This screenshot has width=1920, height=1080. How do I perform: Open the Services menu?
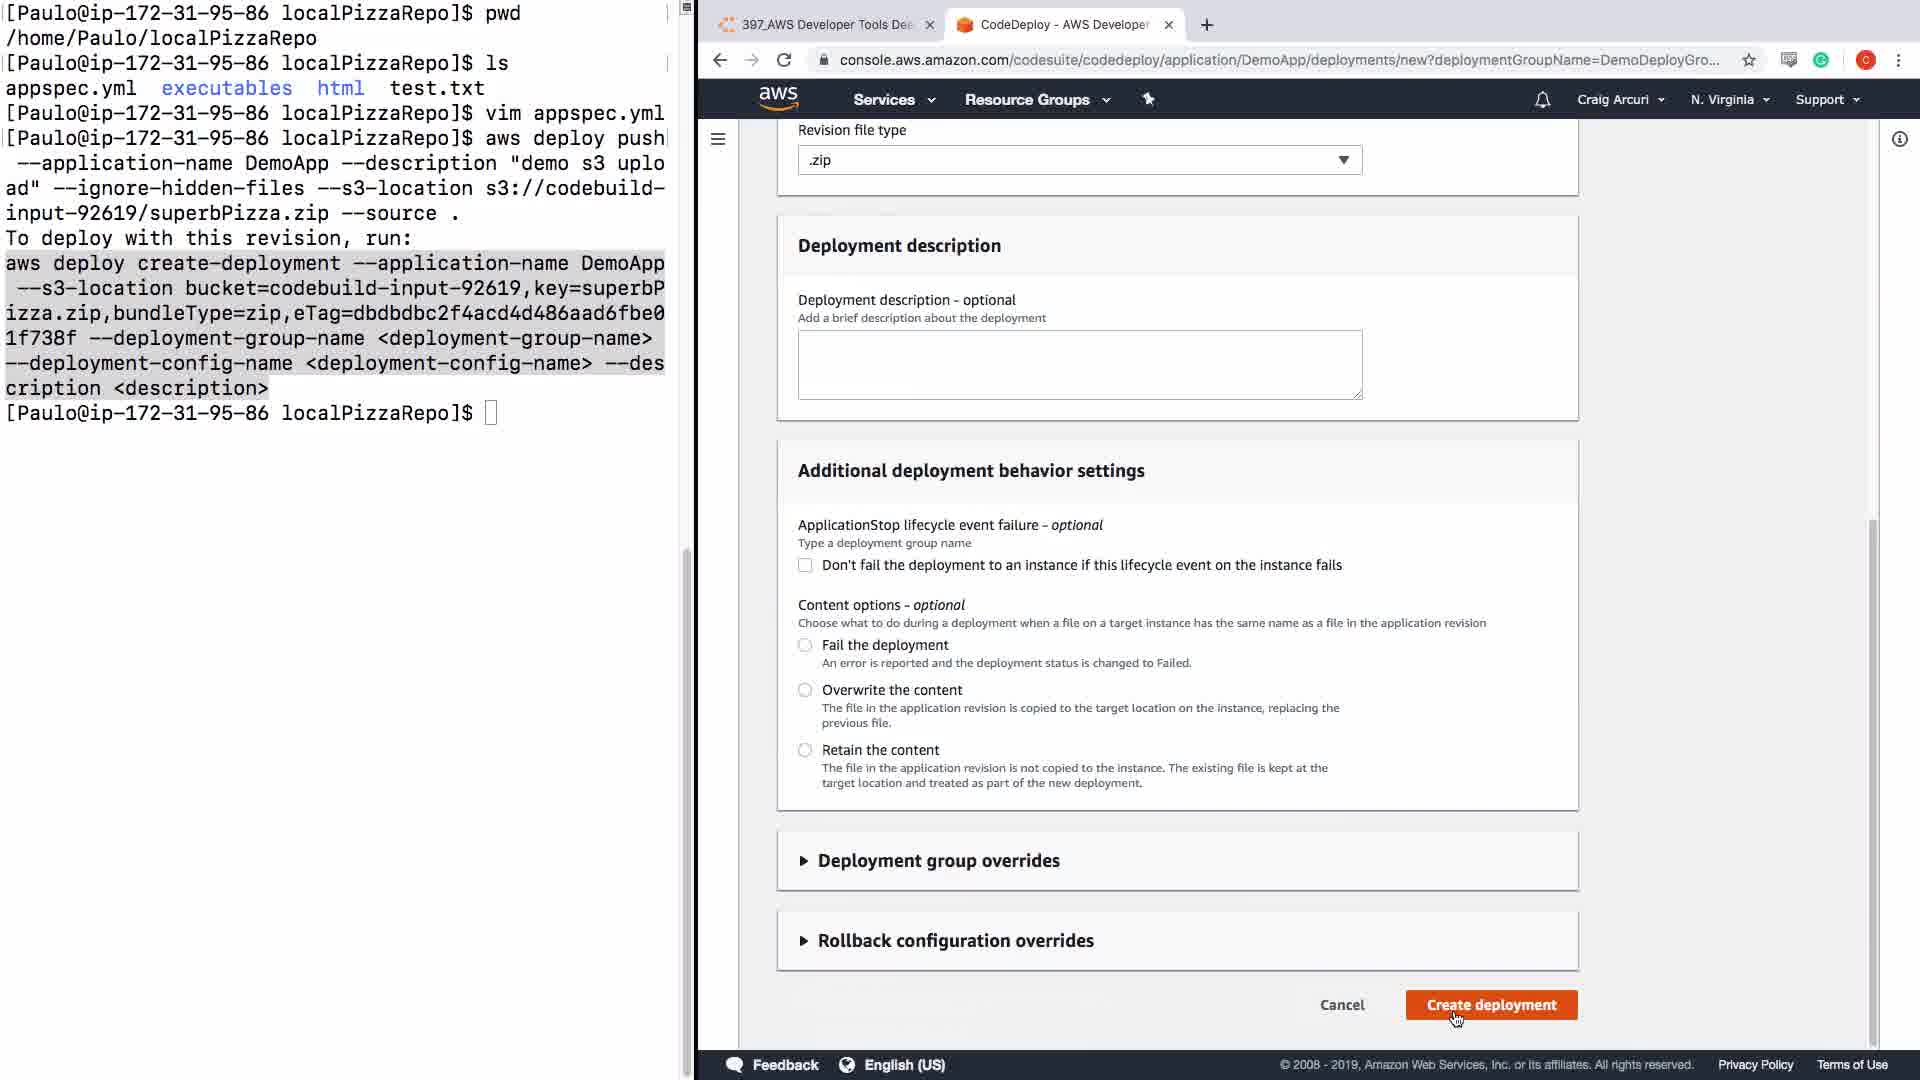pyautogui.click(x=893, y=100)
